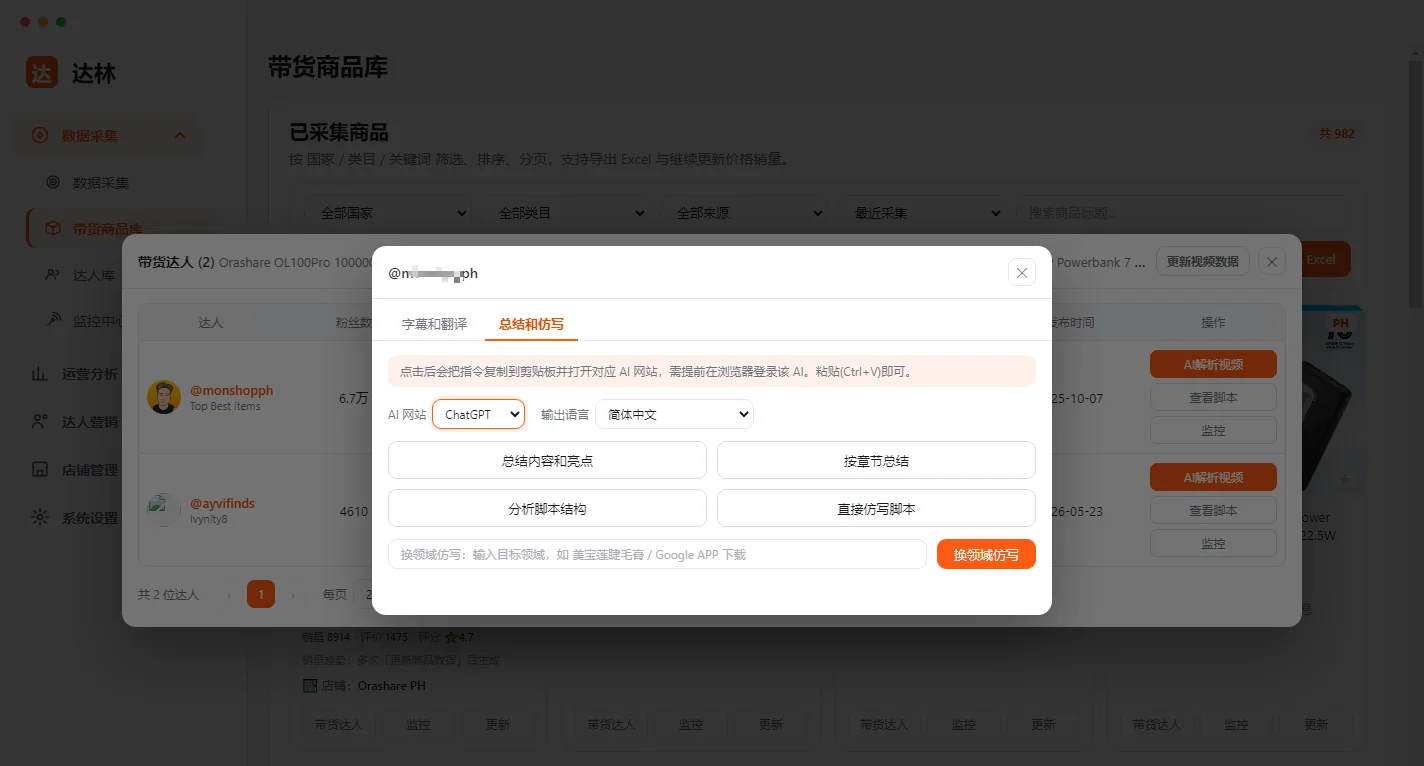
Task: Click the @ayvifinds avatar picture
Action: coord(164,510)
